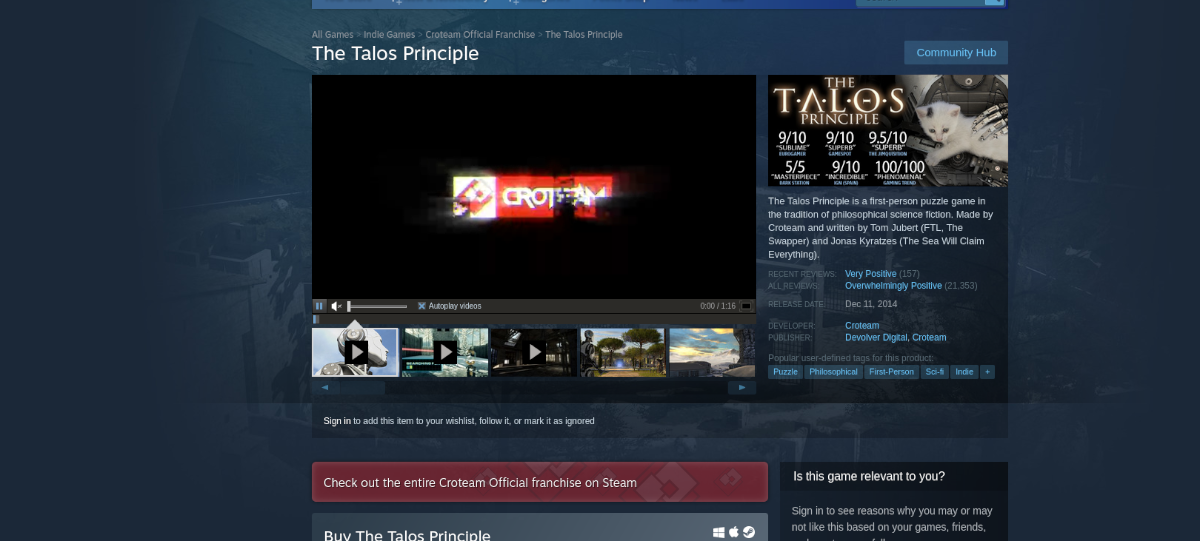Image resolution: width=1200 pixels, height=541 pixels.
Task: Click The Talos Principle header image with review scores
Action: point(888,131)
